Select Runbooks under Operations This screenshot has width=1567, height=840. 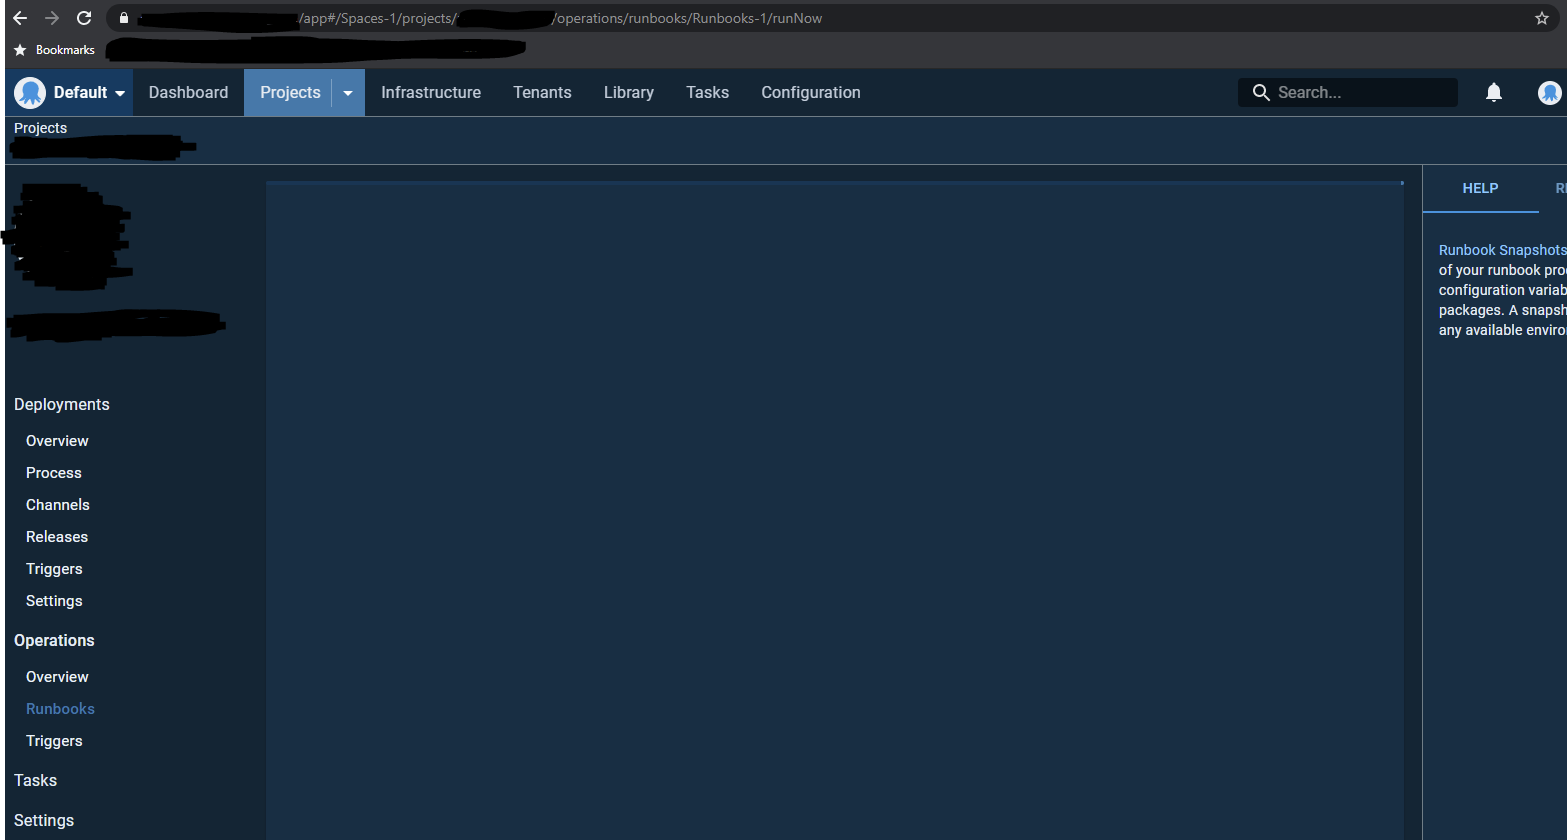[x=60, y=708]
